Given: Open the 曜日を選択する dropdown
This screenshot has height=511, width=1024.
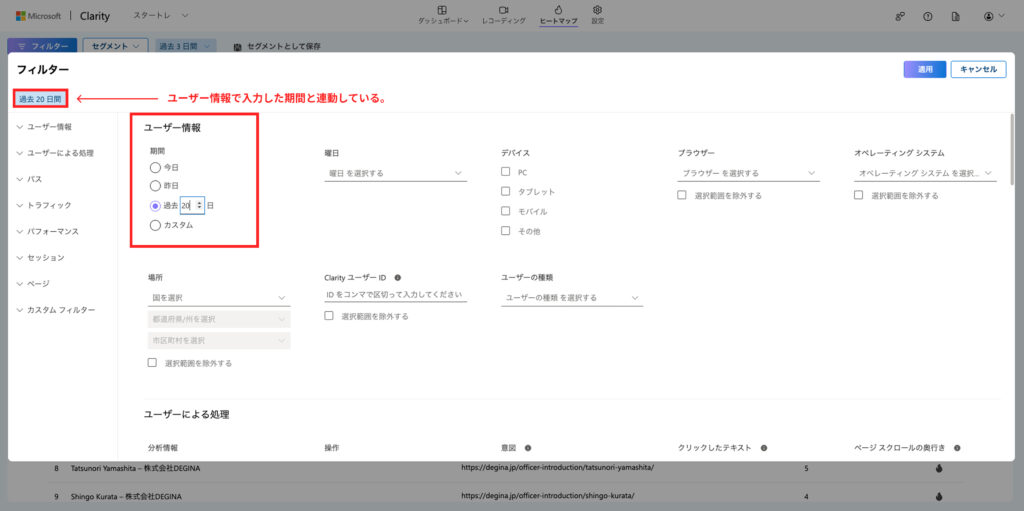Looking at the screenshot, I should point(395,173).
